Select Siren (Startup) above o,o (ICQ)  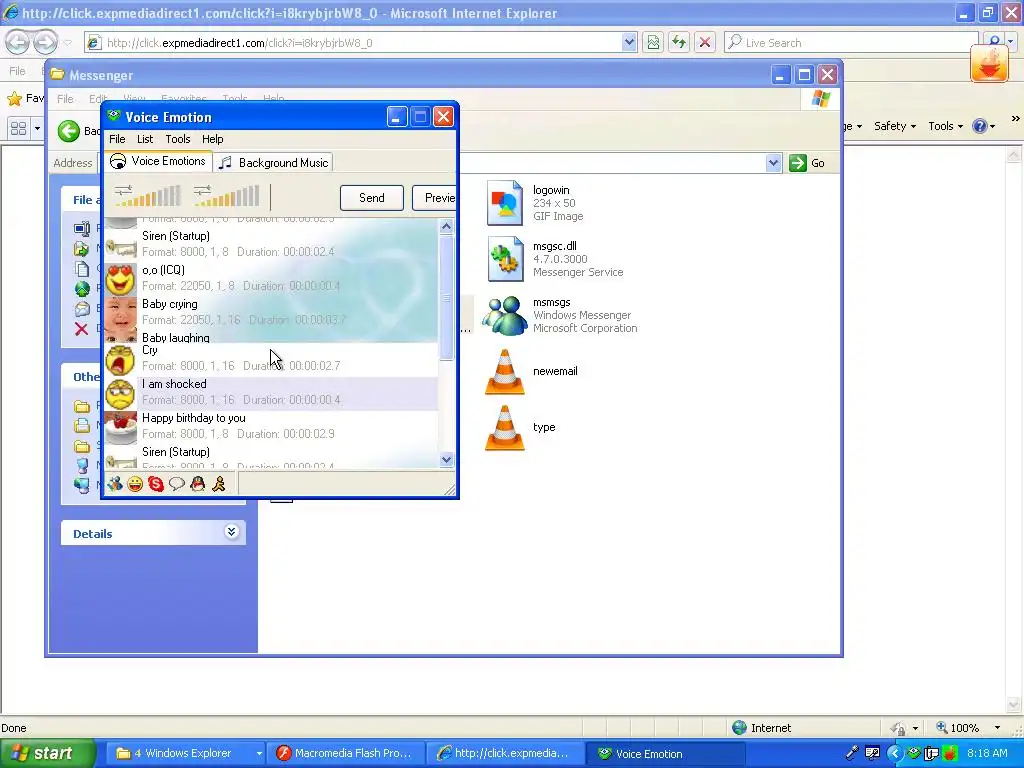pos(271,244)
